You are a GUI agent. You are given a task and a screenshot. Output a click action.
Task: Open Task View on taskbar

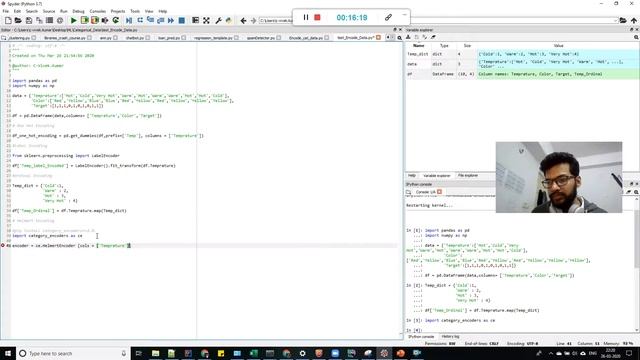click(138, 353)
